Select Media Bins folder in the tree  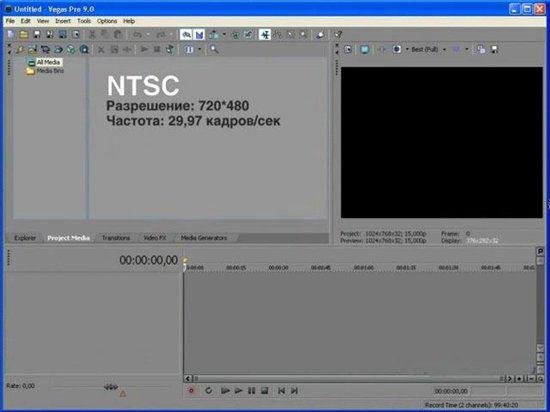pos(50,71)
